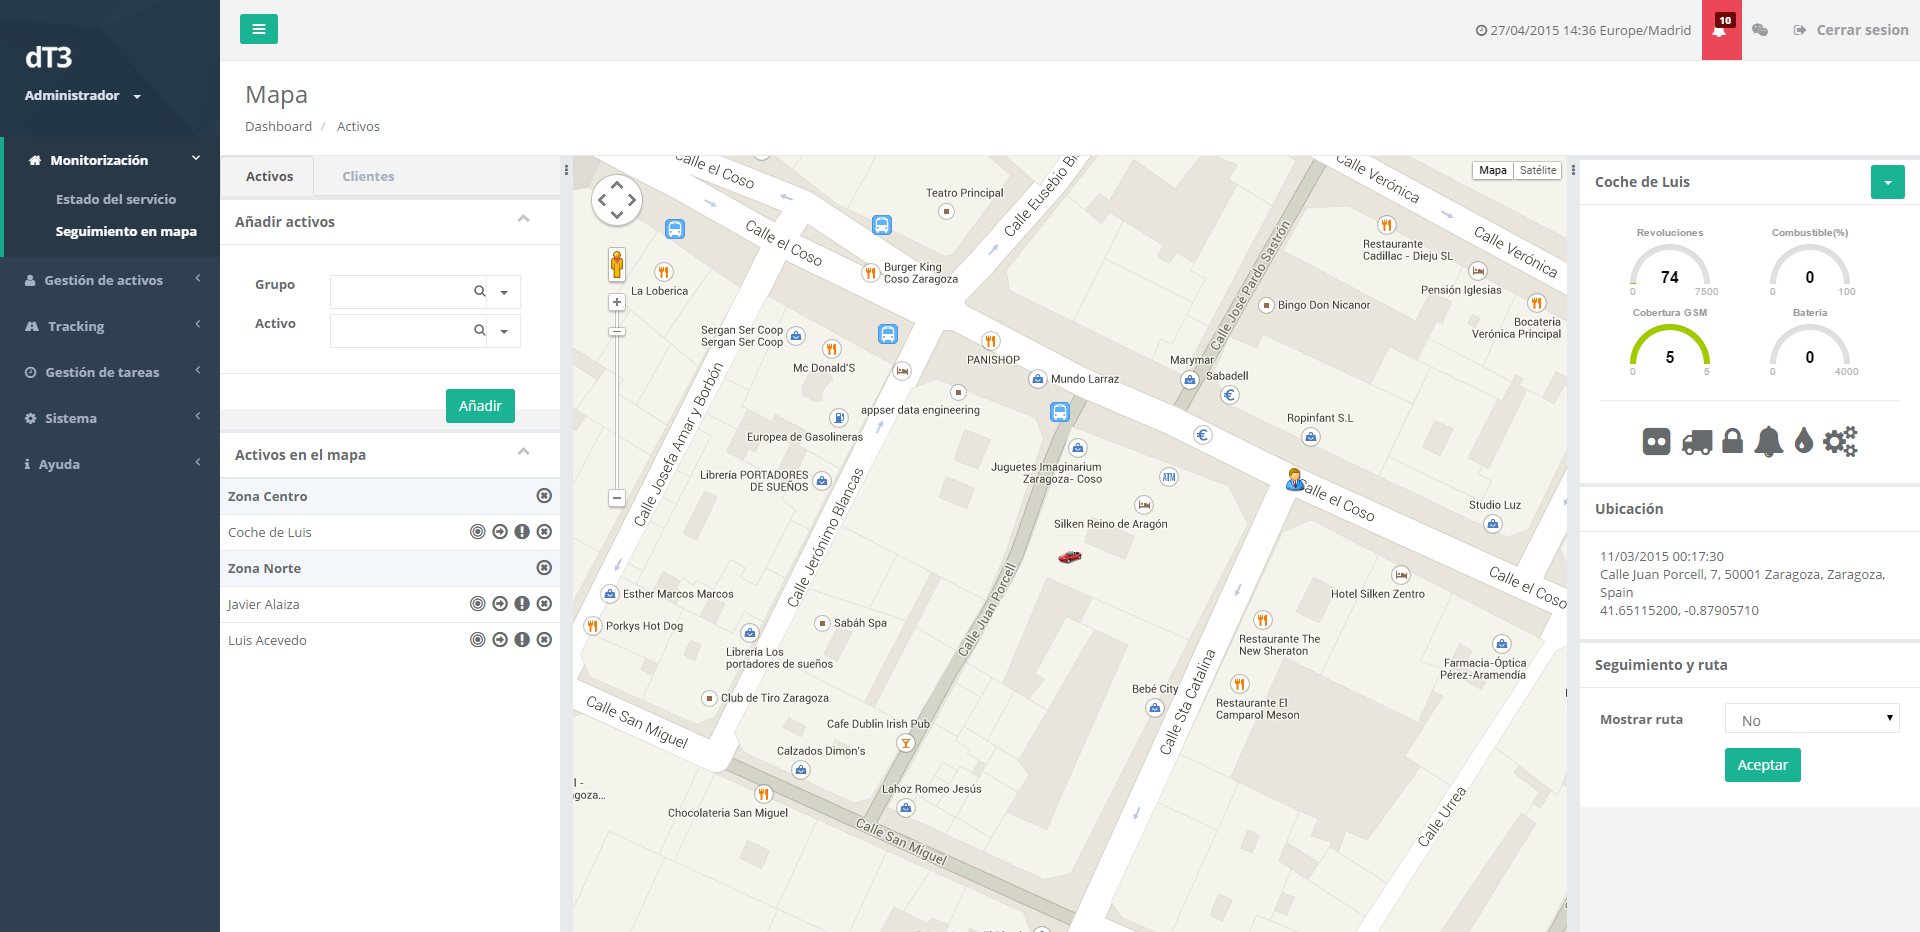The image size is (1920, 932).
Task: Click Cerrar sesion link
Action: click(x=1851, y=30)
